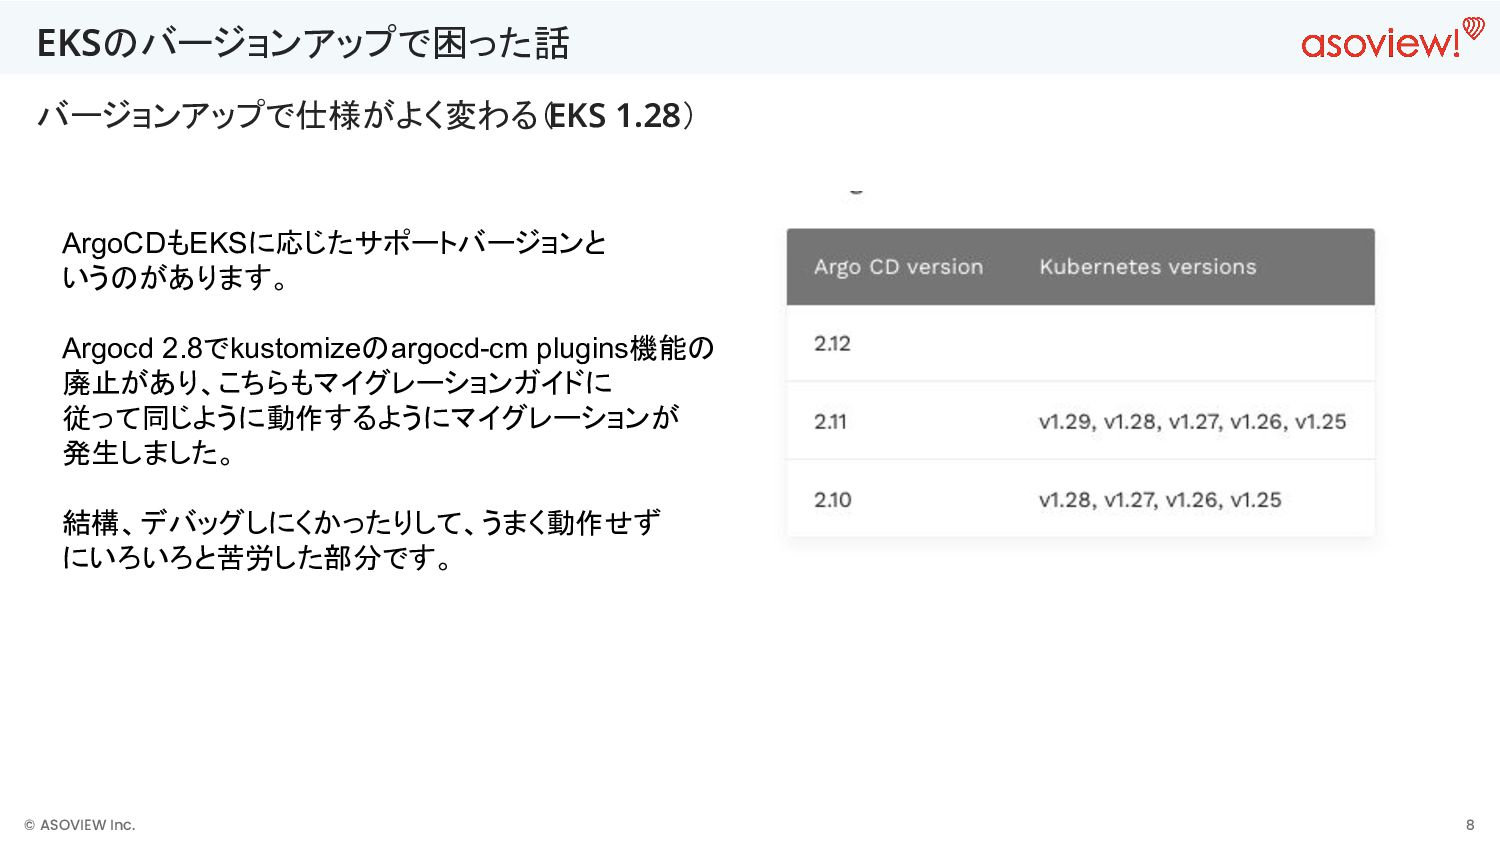1500x844 pixels.
Task: Click the line 'いうのがあります。'
Action: click(x=176, y=278)
